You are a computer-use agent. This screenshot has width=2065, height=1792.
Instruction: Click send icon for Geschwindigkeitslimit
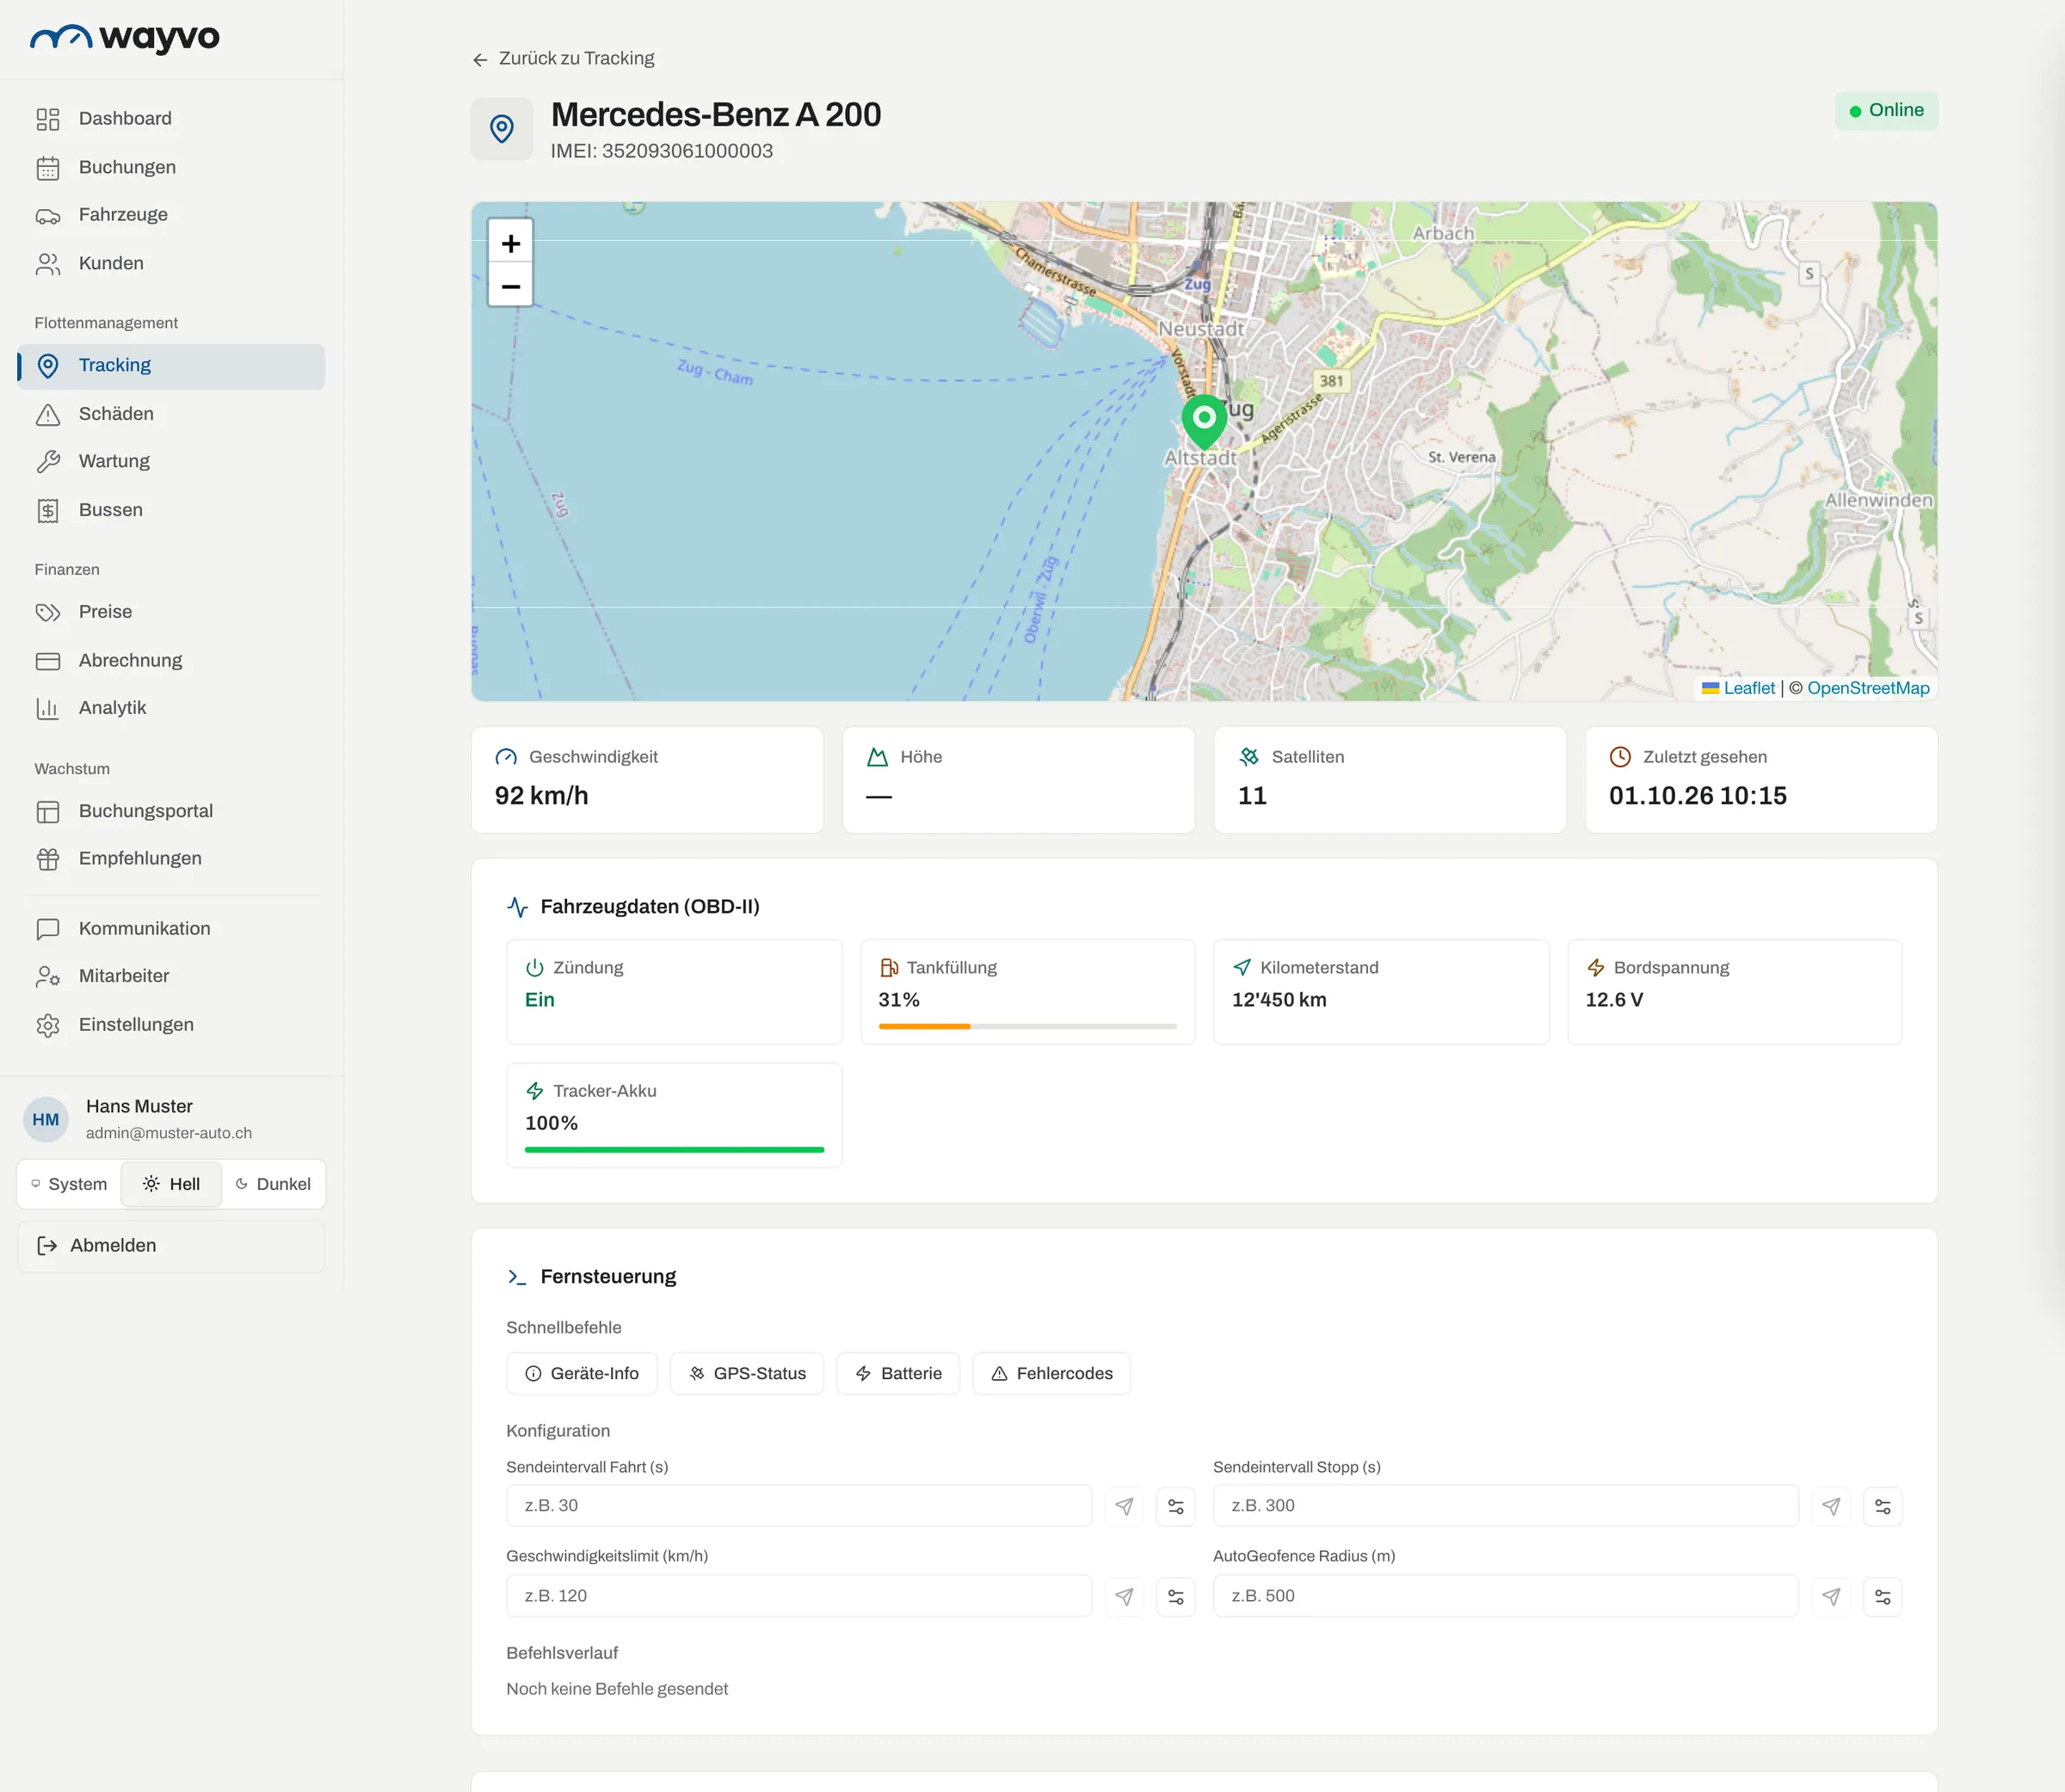click(x=1124, y=1596)
